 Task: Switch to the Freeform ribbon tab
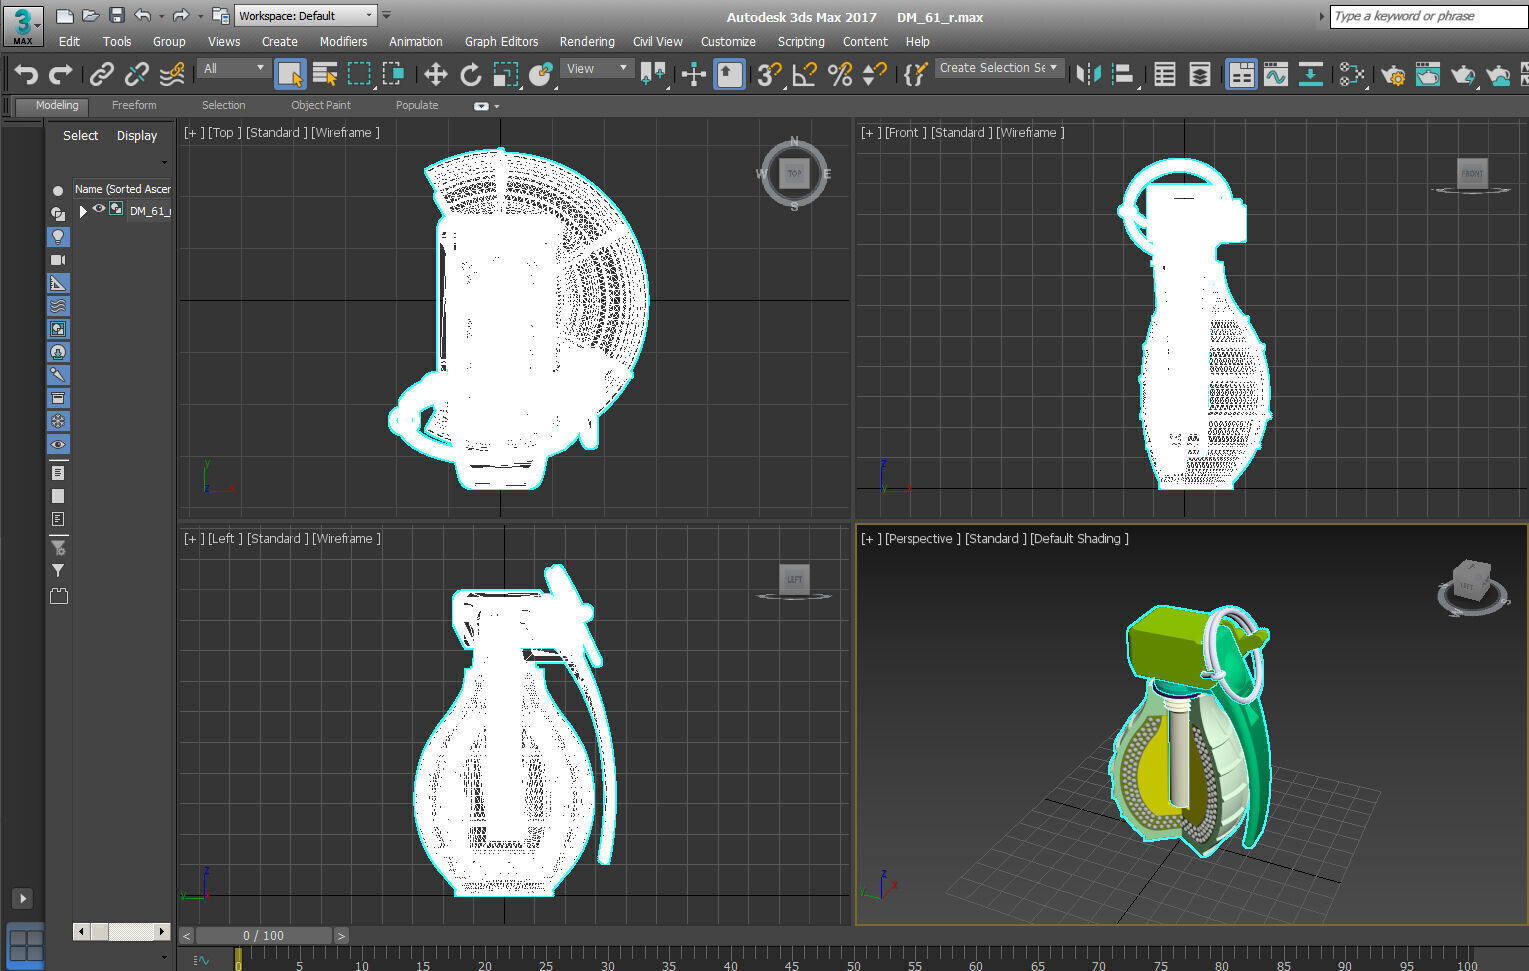tap(134, 105)
